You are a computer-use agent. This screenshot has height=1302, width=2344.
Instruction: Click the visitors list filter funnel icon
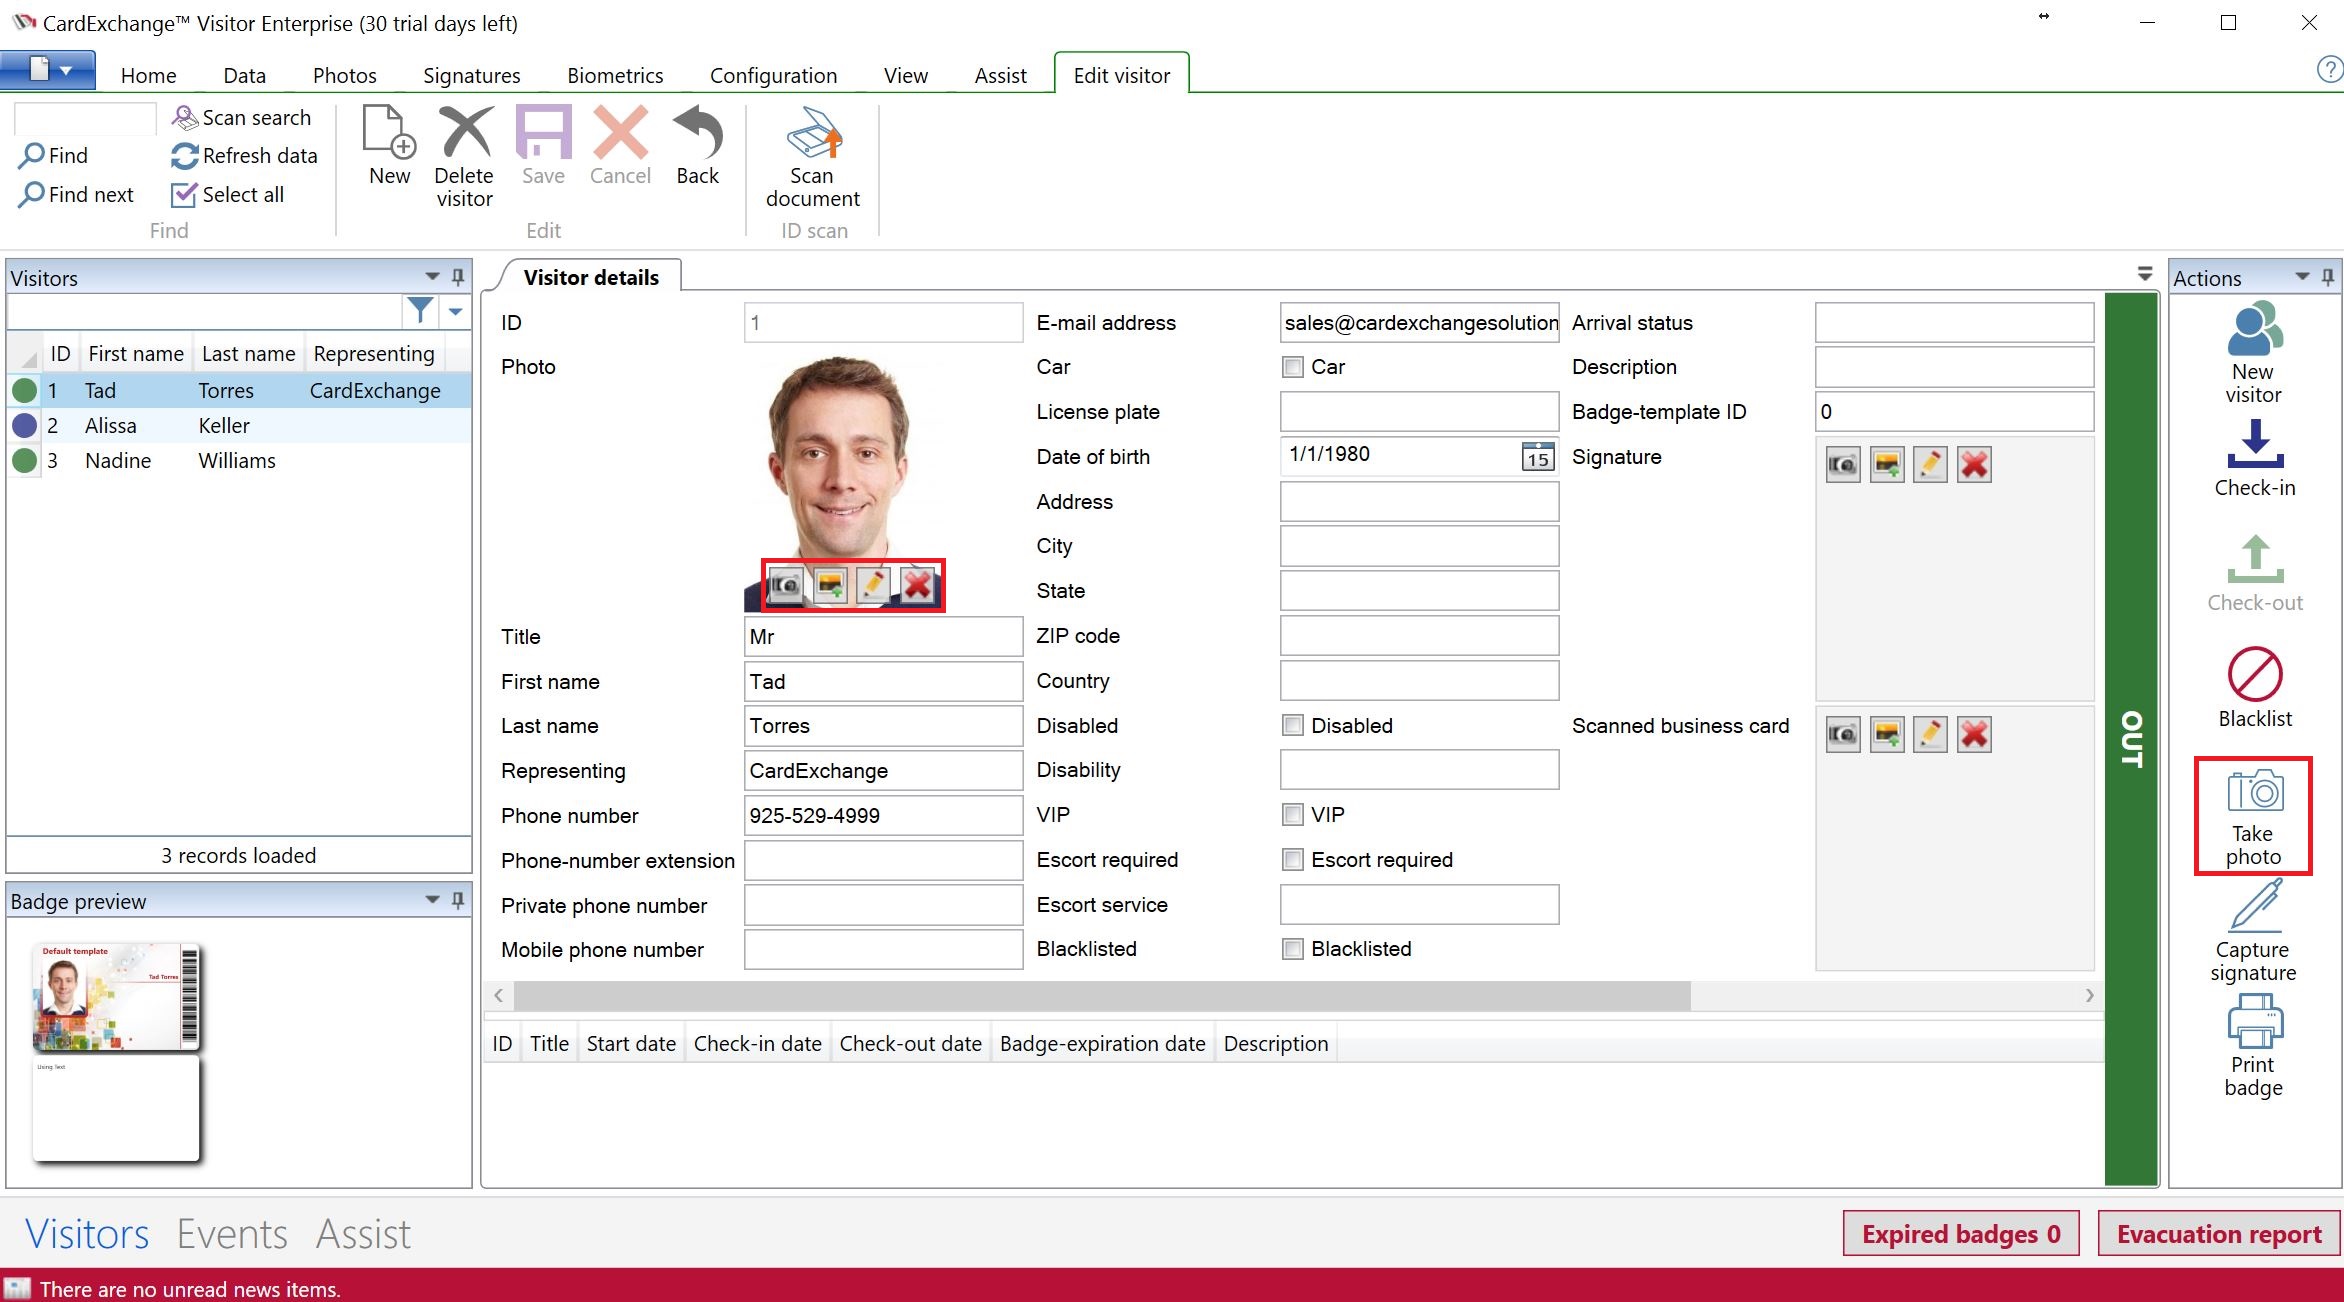(421, 311)
